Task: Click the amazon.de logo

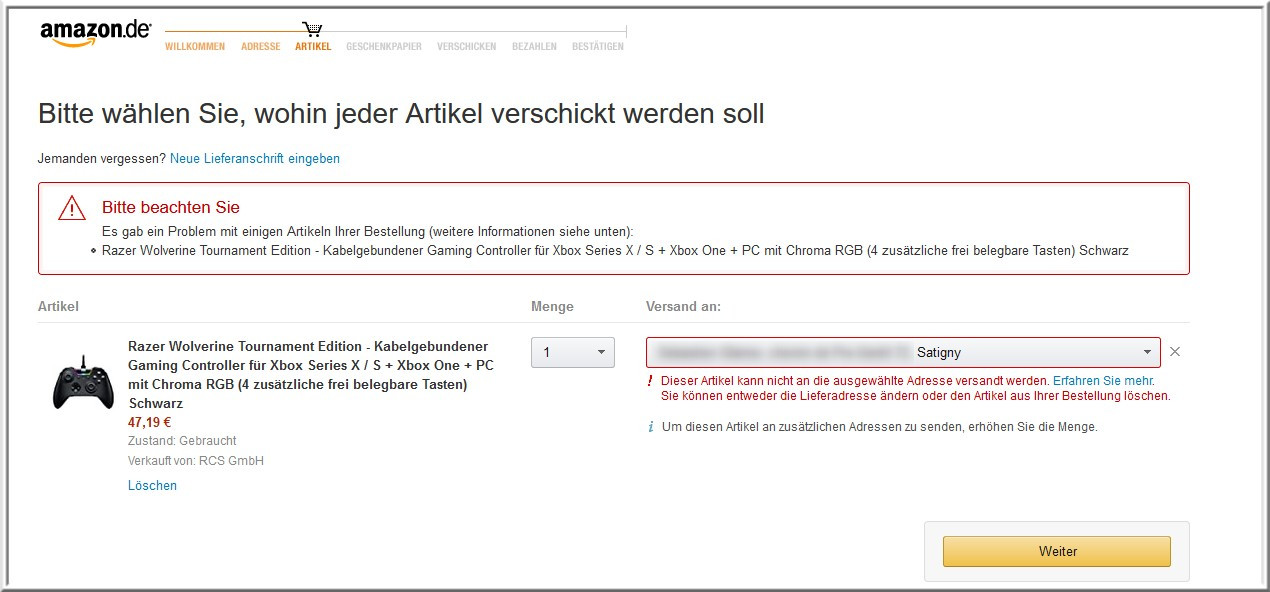Action: coord(95,34)
